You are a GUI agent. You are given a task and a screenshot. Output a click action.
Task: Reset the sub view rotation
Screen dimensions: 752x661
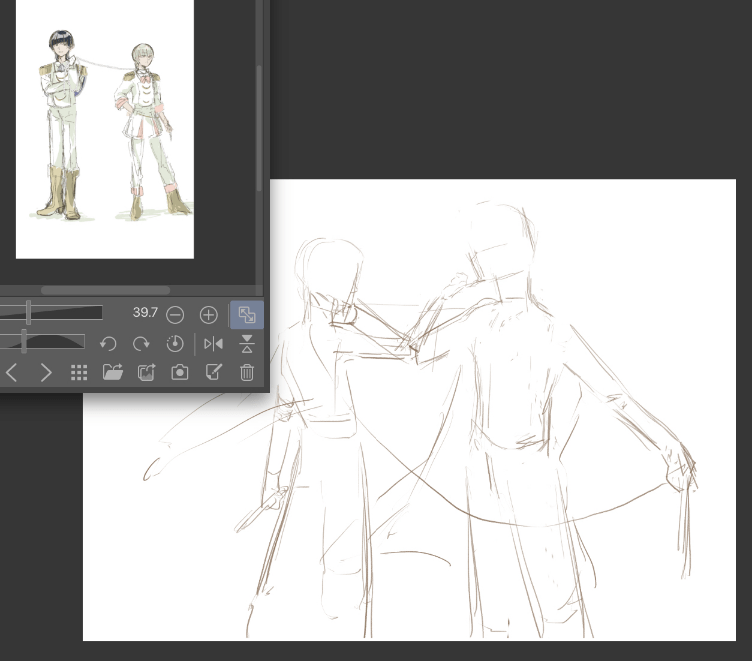tap(175, 344)
